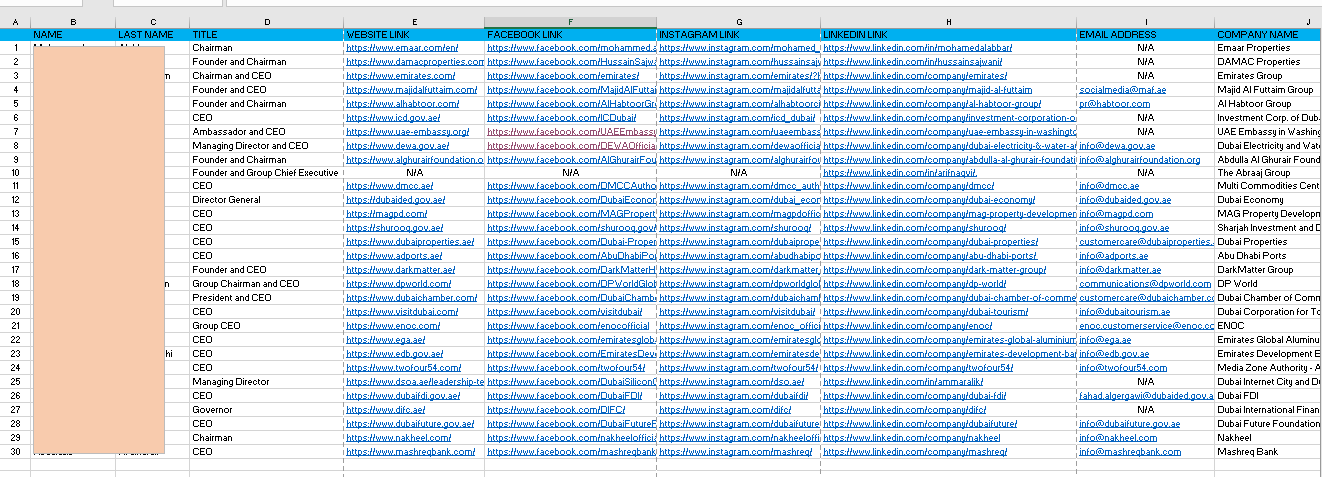
Task: Select column G header
Action: [738, 22]
